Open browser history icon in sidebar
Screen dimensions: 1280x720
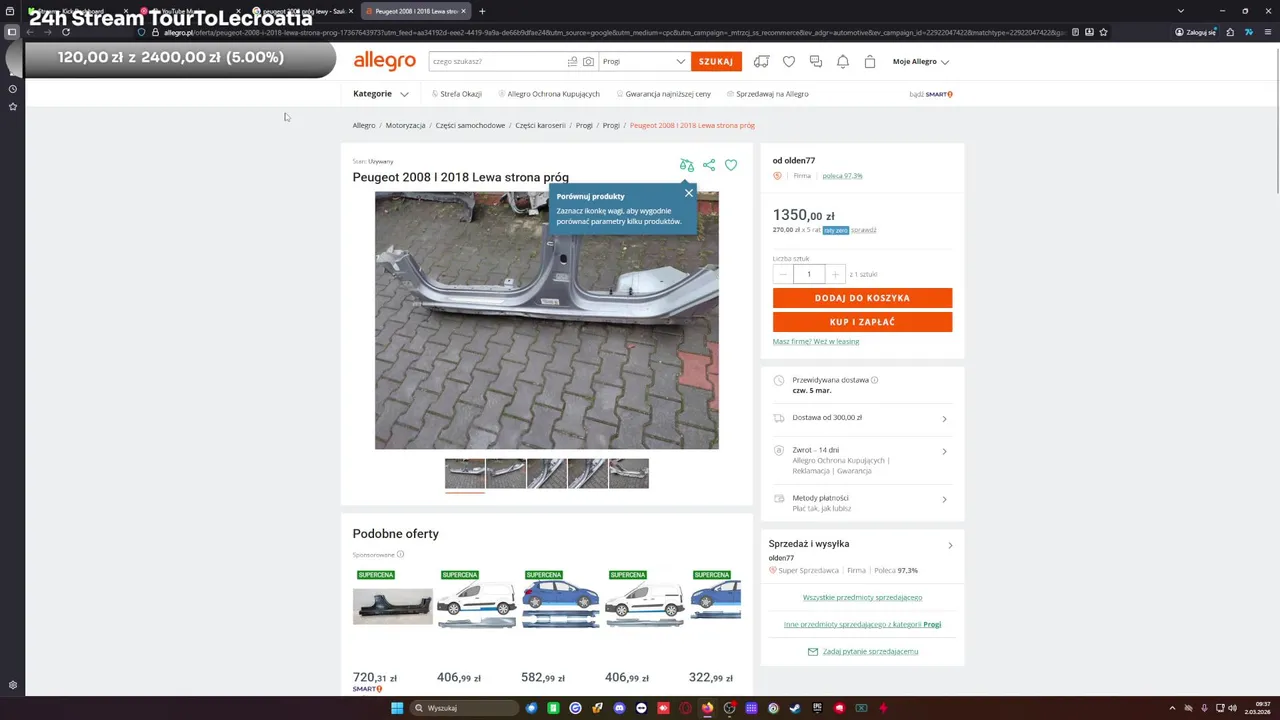[x=13, y=89]
